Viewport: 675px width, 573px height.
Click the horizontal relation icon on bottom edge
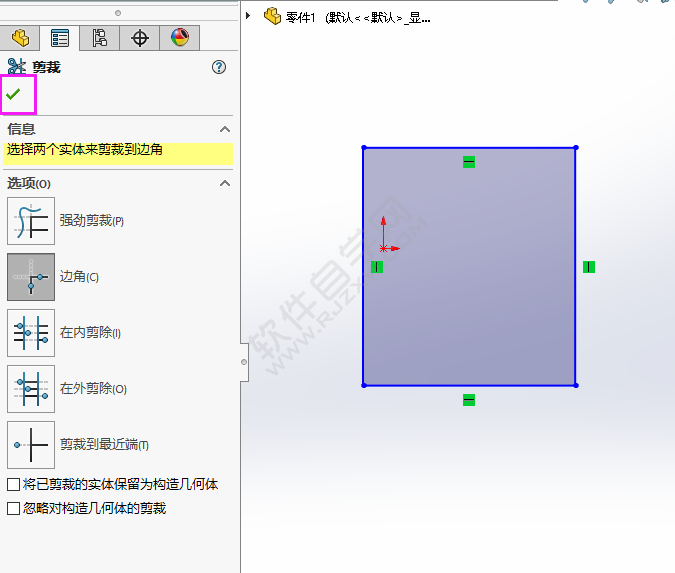tap(469, 400)
